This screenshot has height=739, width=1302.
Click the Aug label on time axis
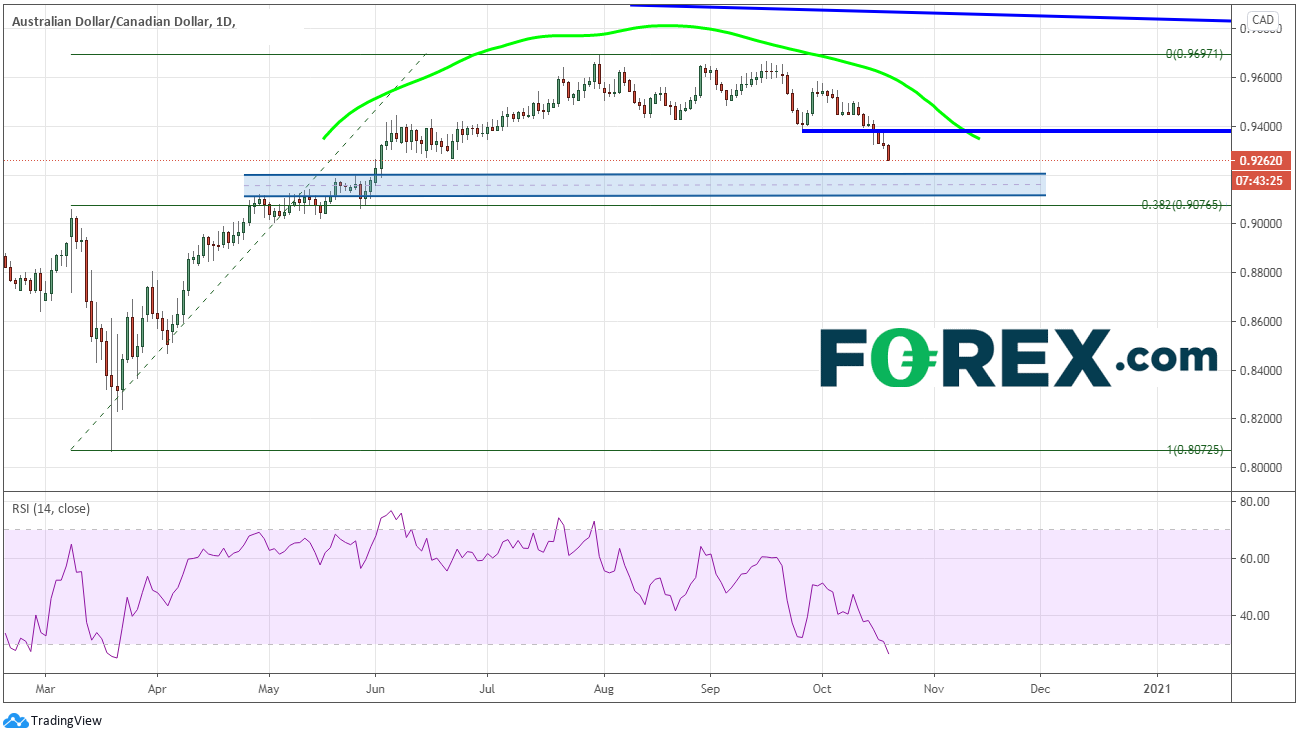coord(601,689)
